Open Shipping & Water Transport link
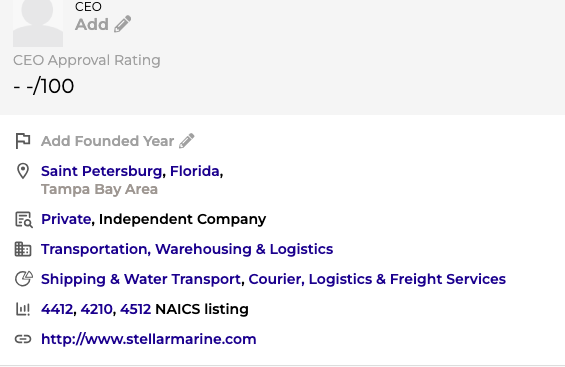 141,279
